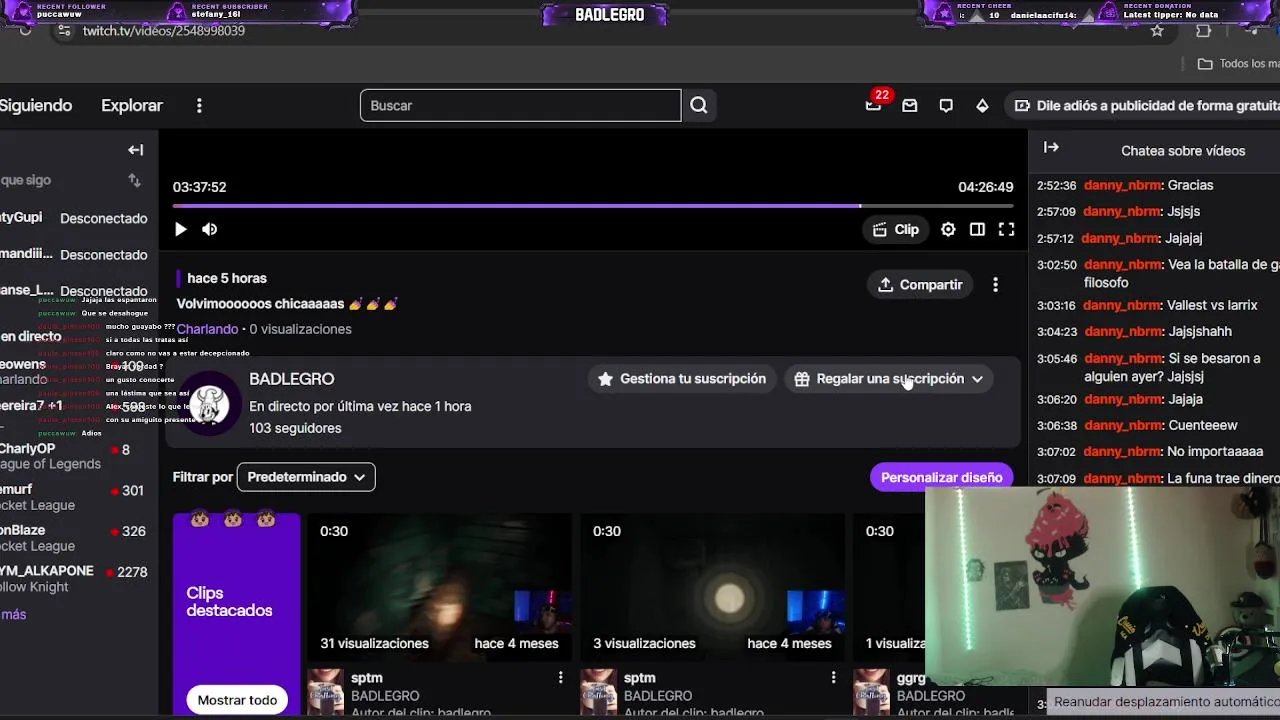Select the Rocket League channel with 301 viewers
1280x720 pixels.
[x=77, y=497]
